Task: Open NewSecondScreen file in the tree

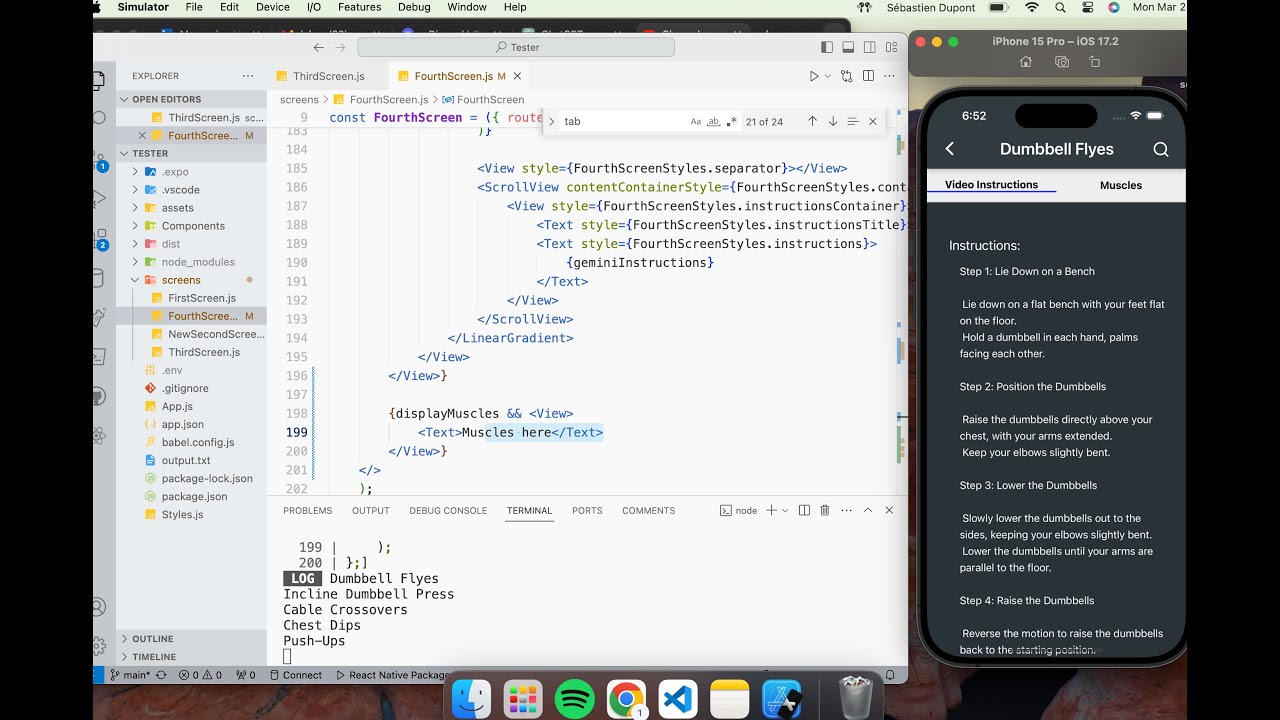Action: 192,334
